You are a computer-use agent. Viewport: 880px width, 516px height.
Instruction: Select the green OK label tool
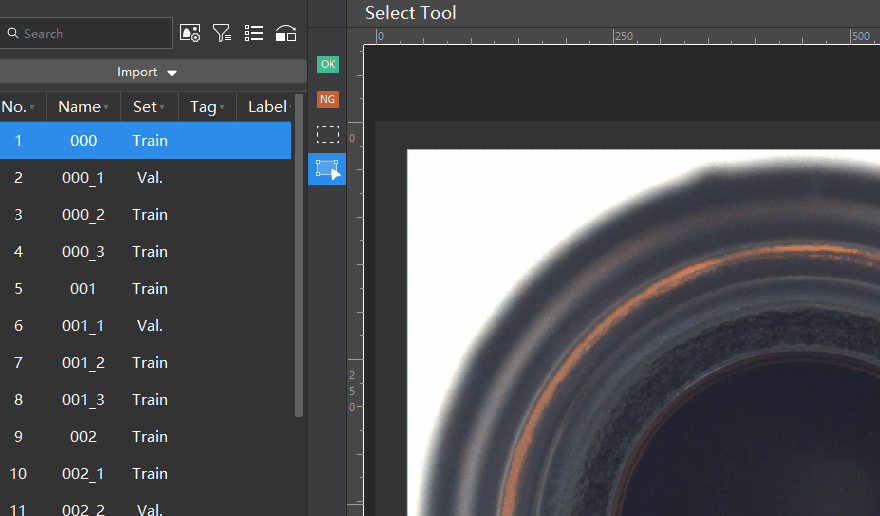click(x=328, y=65)
